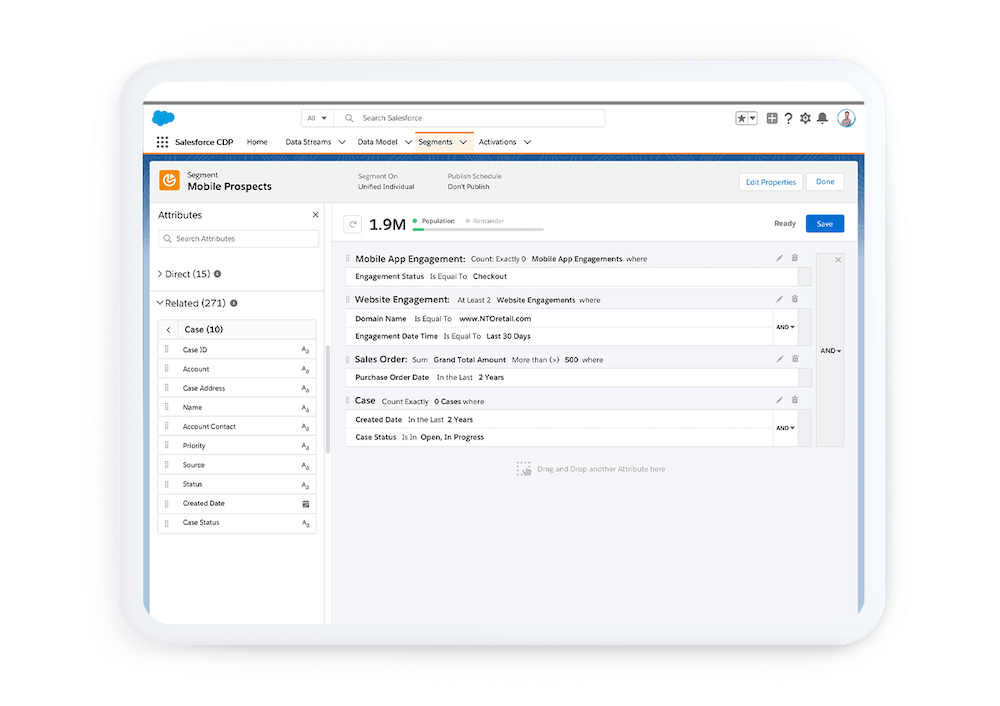
Task: Open the AND dropdown on Website Engagement
Action: [786, 326]
